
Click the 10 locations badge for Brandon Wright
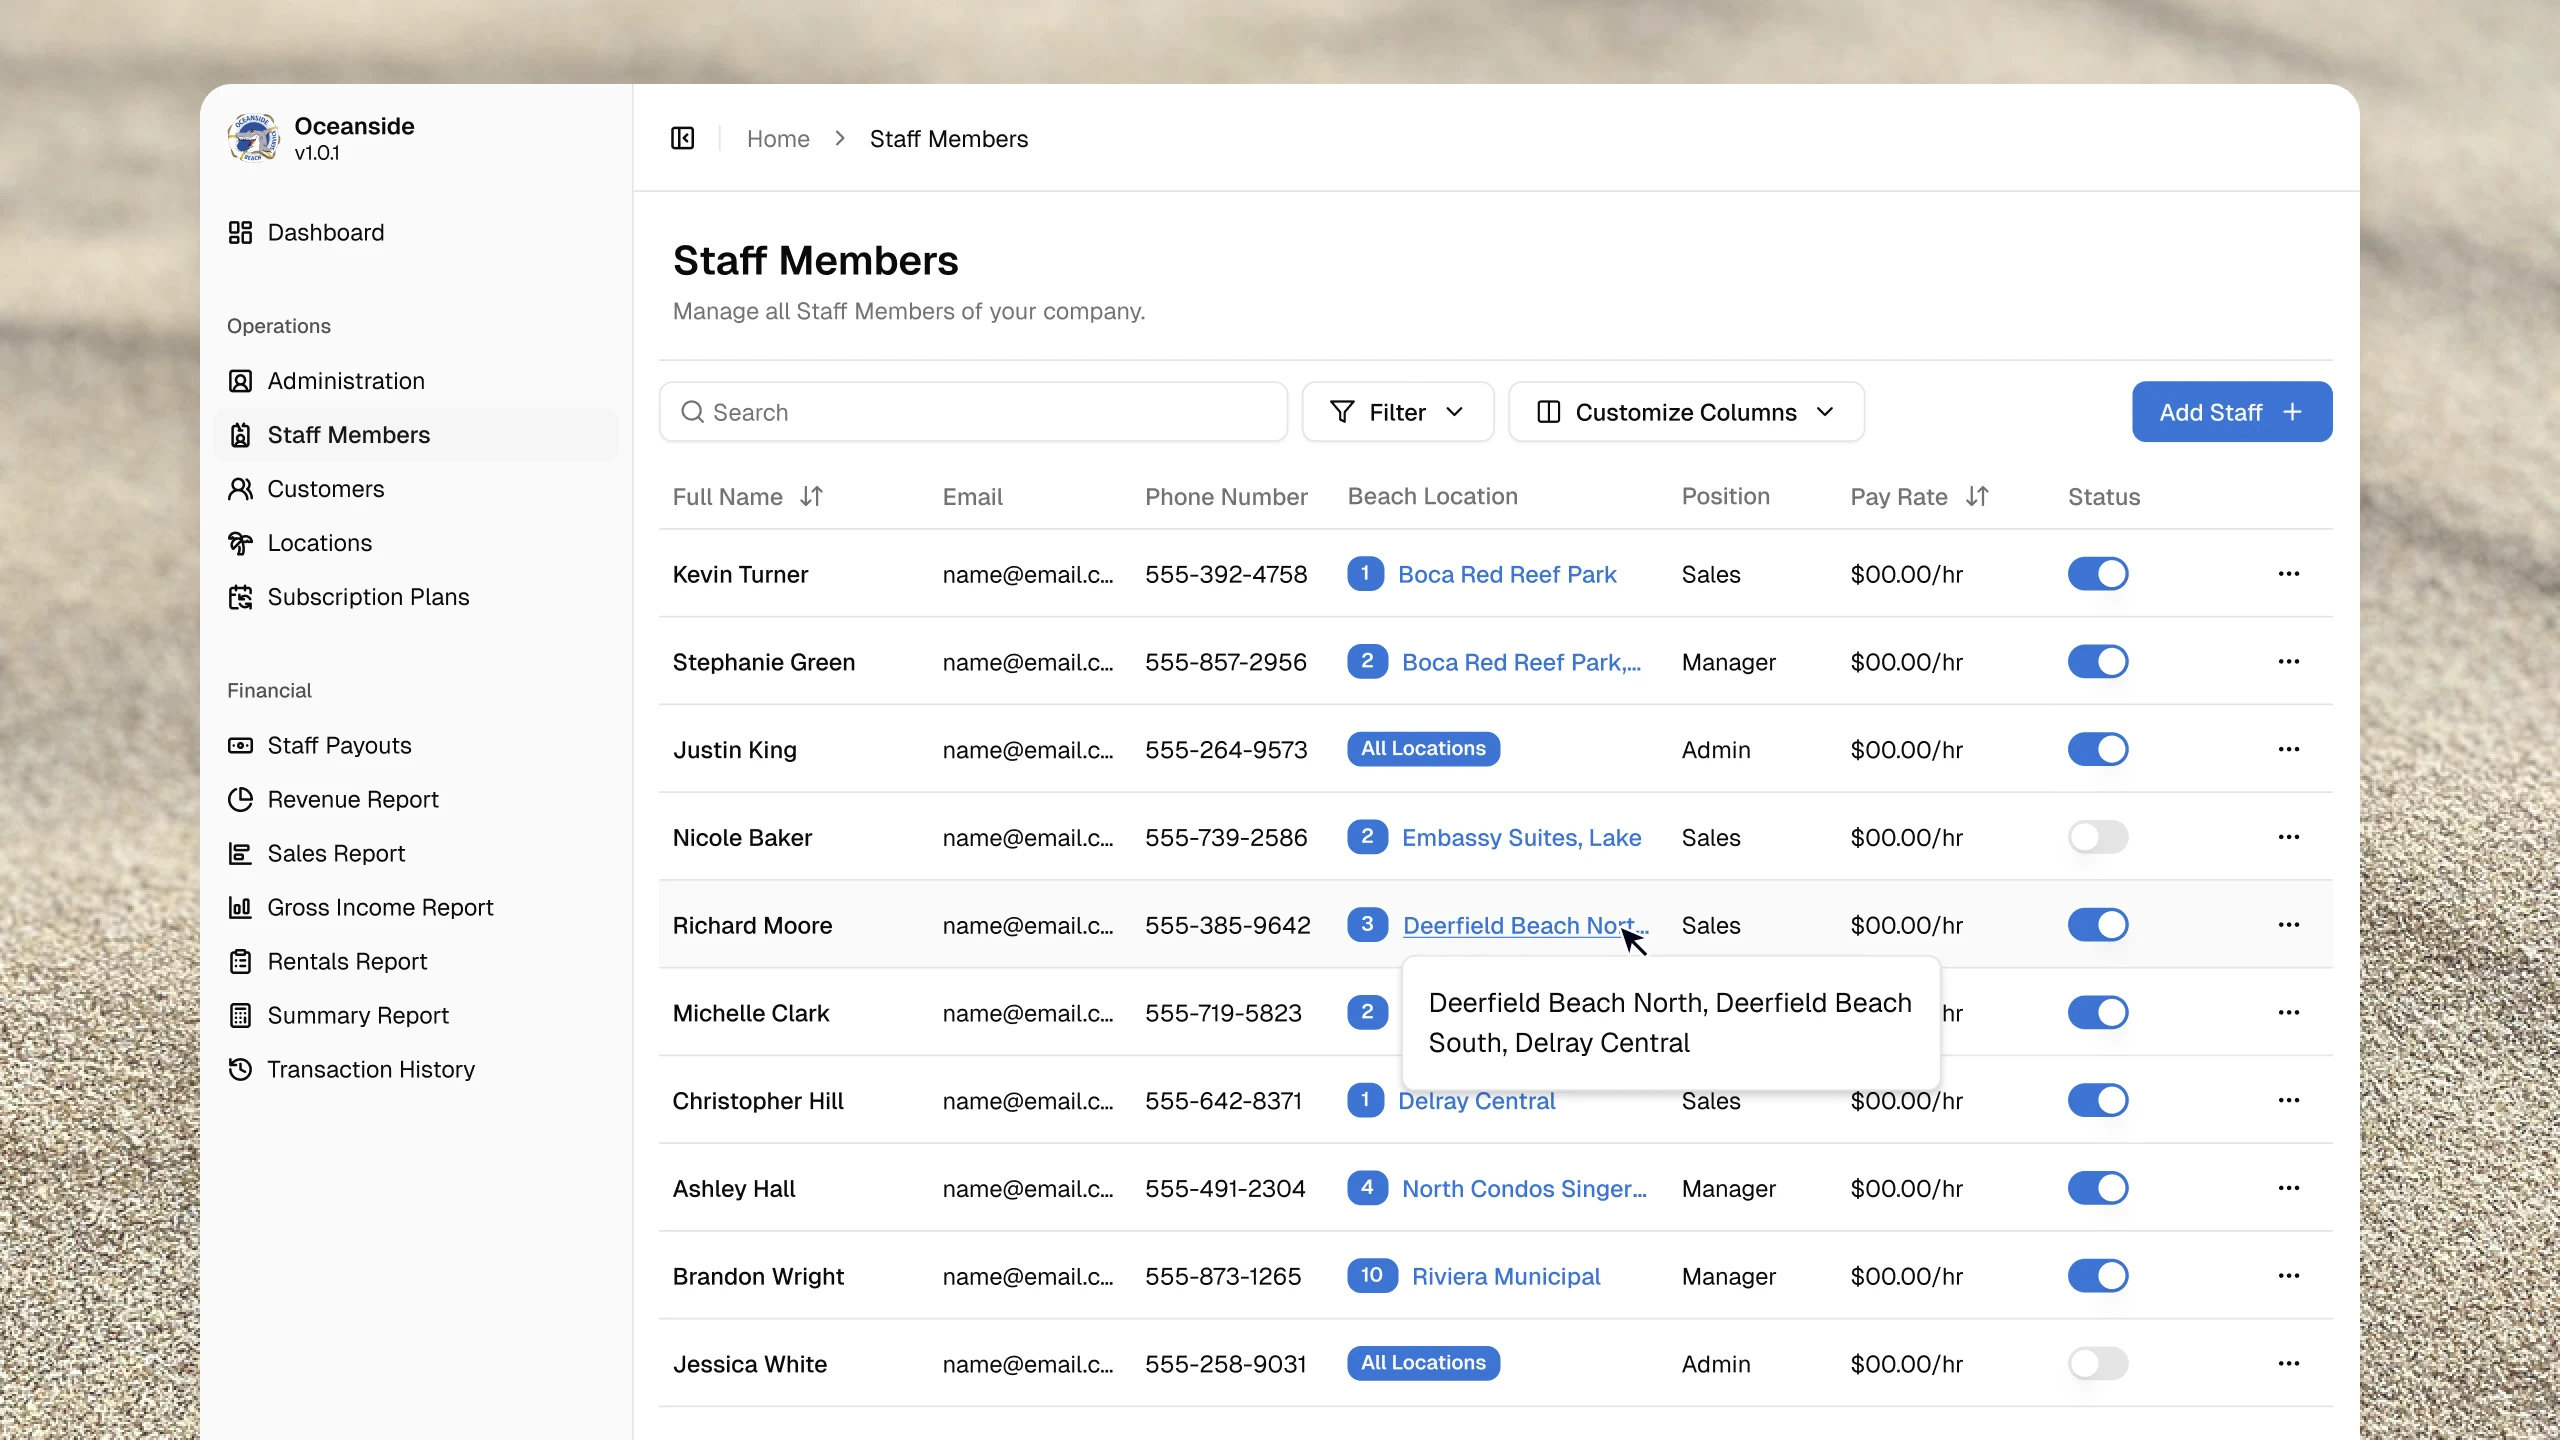coord(1371,1276)
